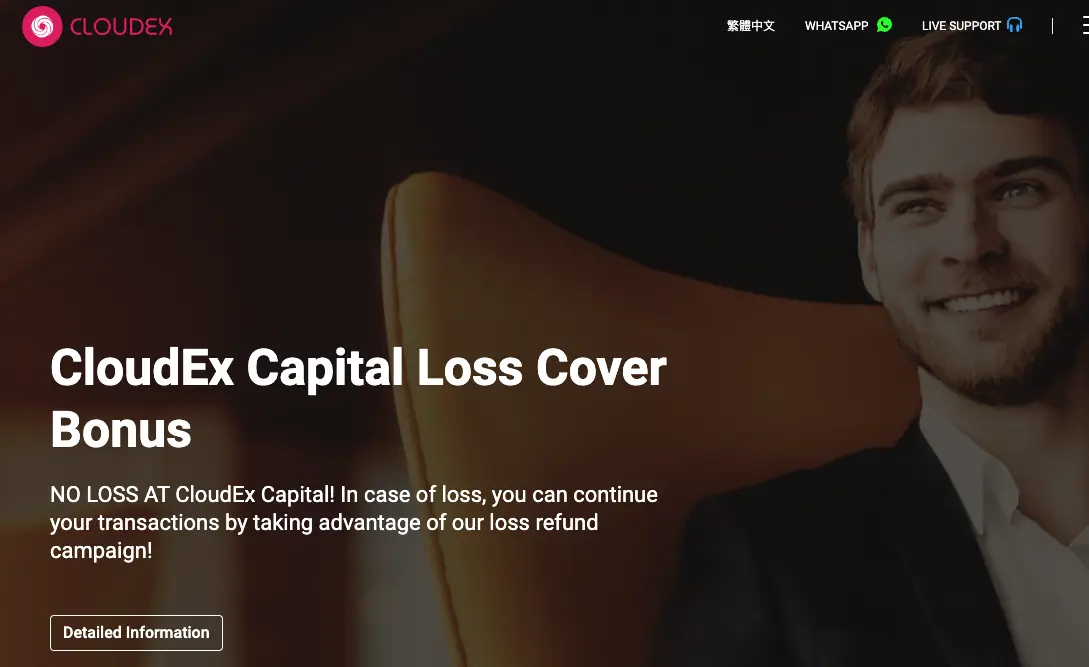Click the vertical divider before the menu icon

coord(1052,26)
